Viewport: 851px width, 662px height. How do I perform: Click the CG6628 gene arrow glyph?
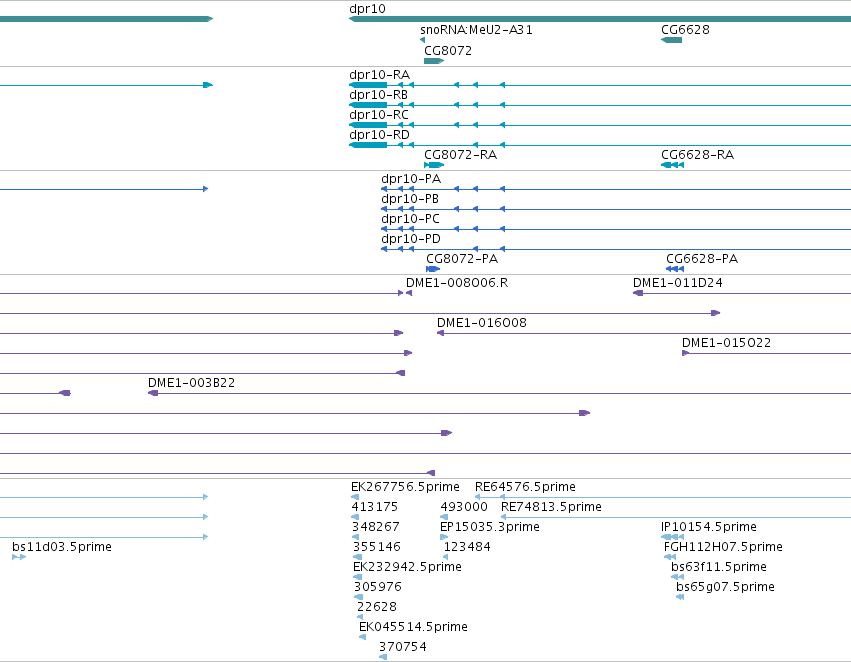coord(671,40)
